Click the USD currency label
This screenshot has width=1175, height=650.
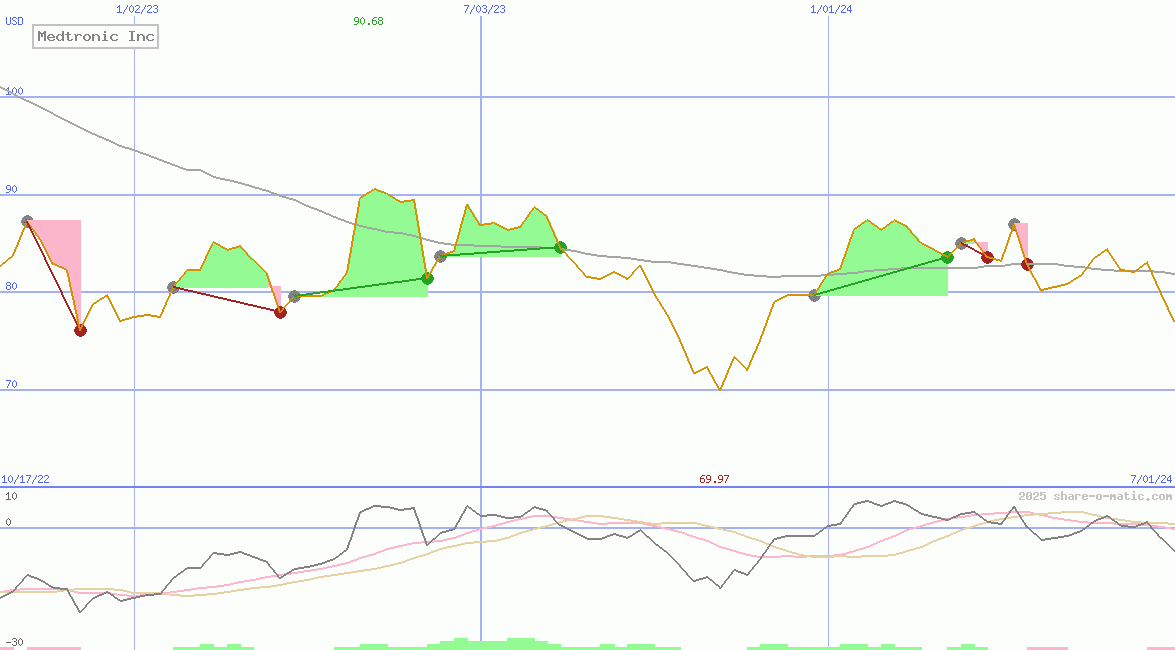[x=15, y=21]
